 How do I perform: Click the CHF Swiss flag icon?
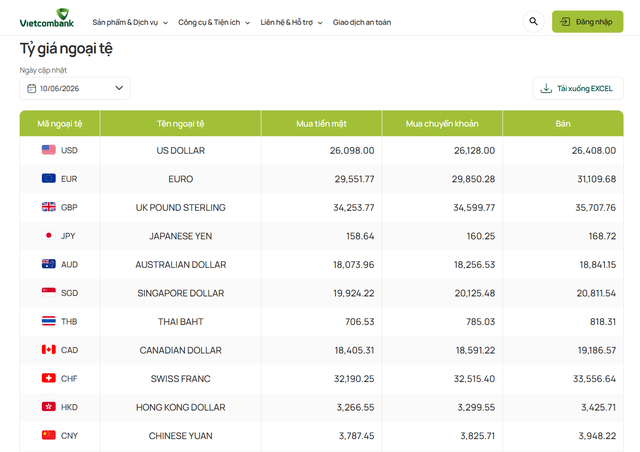click(49, 378)
